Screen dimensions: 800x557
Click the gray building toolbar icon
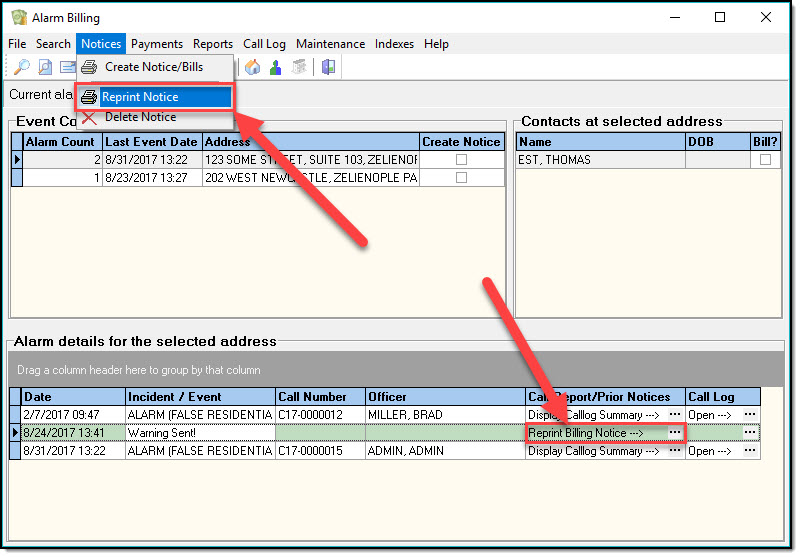298,67
